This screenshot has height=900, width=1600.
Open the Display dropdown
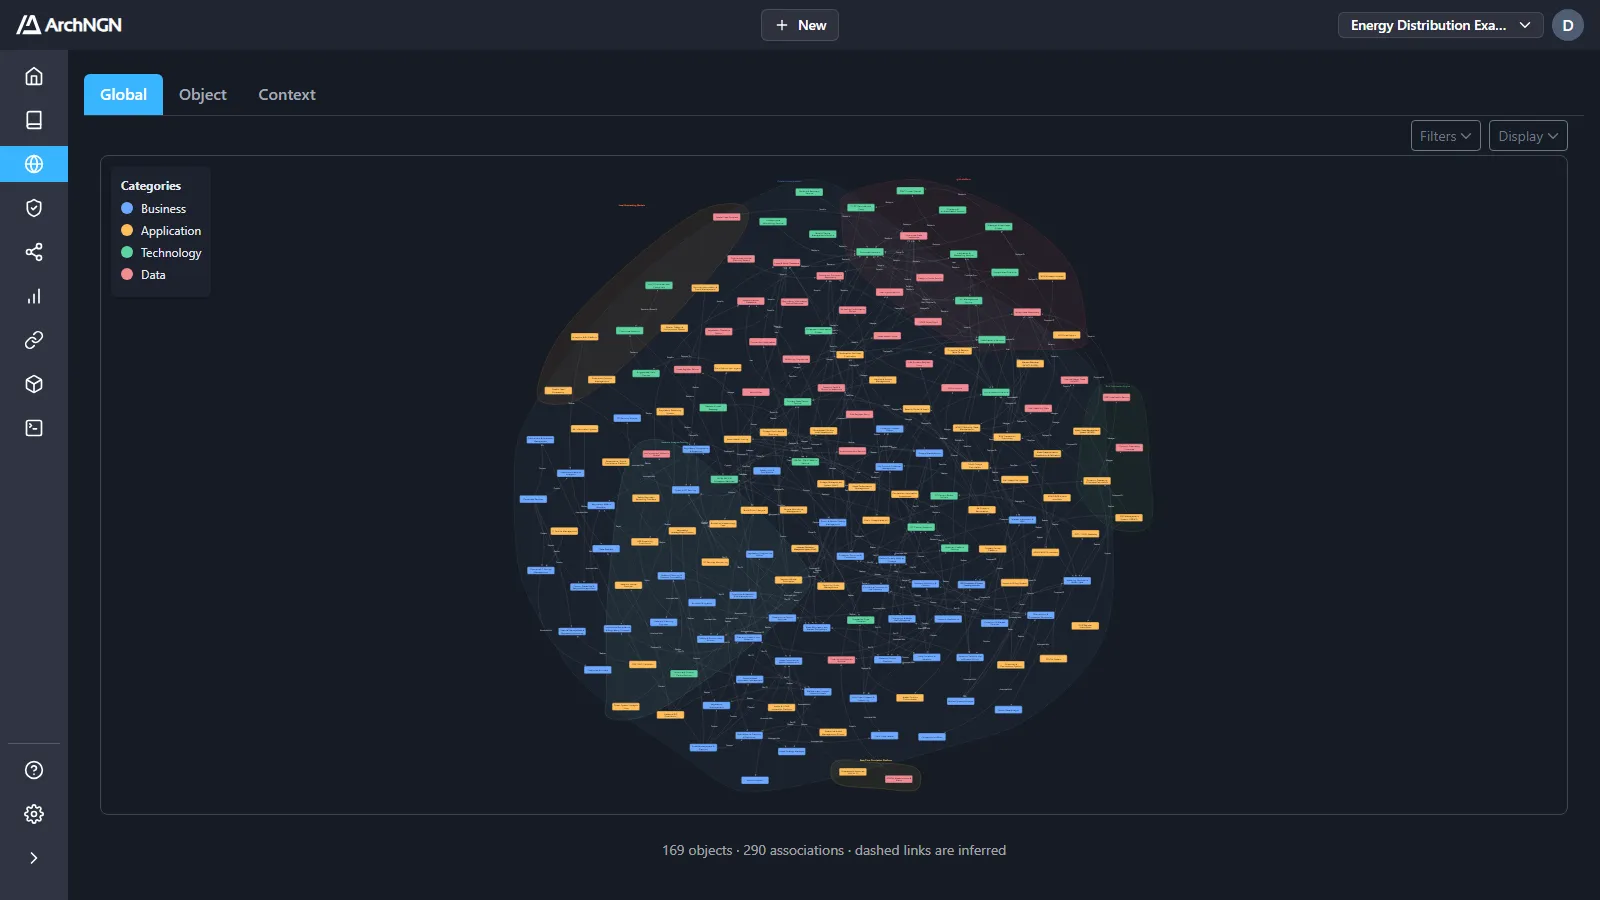[1528, 136]
